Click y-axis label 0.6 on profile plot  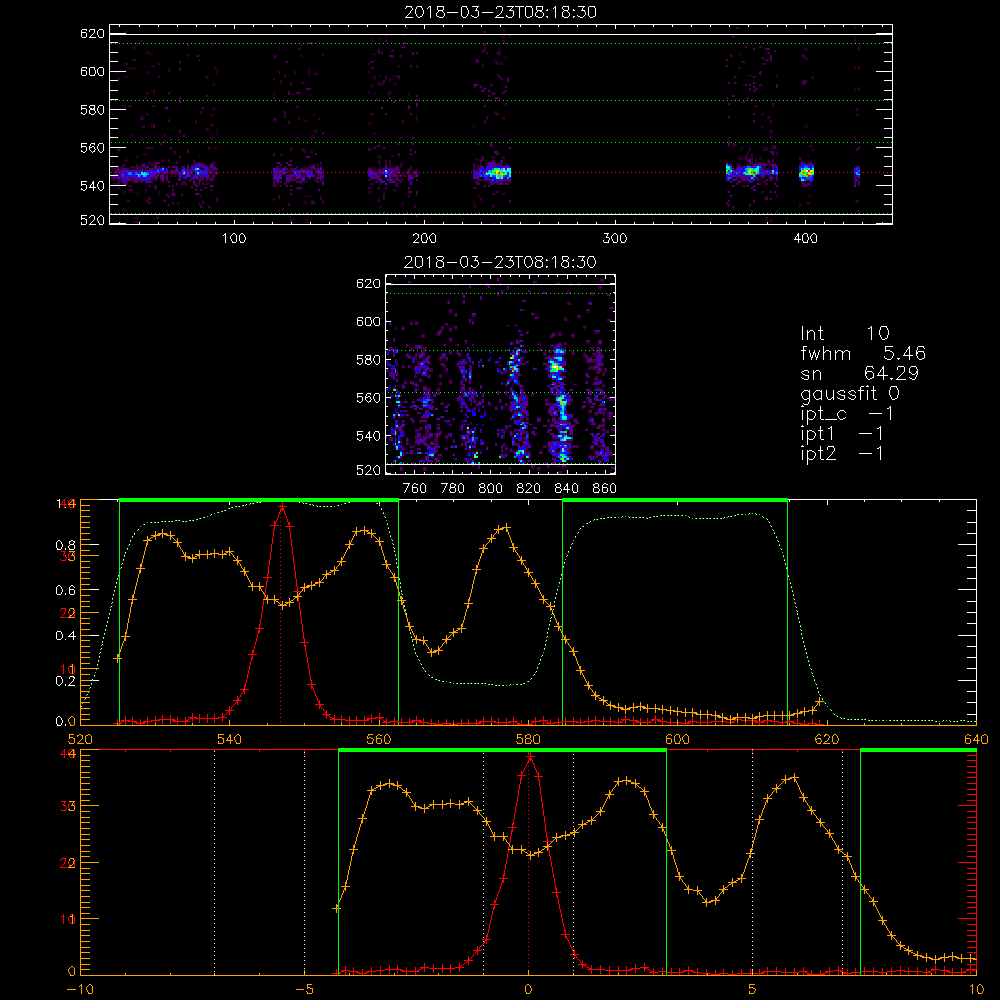pyautogui.click(x=65, y=591)
